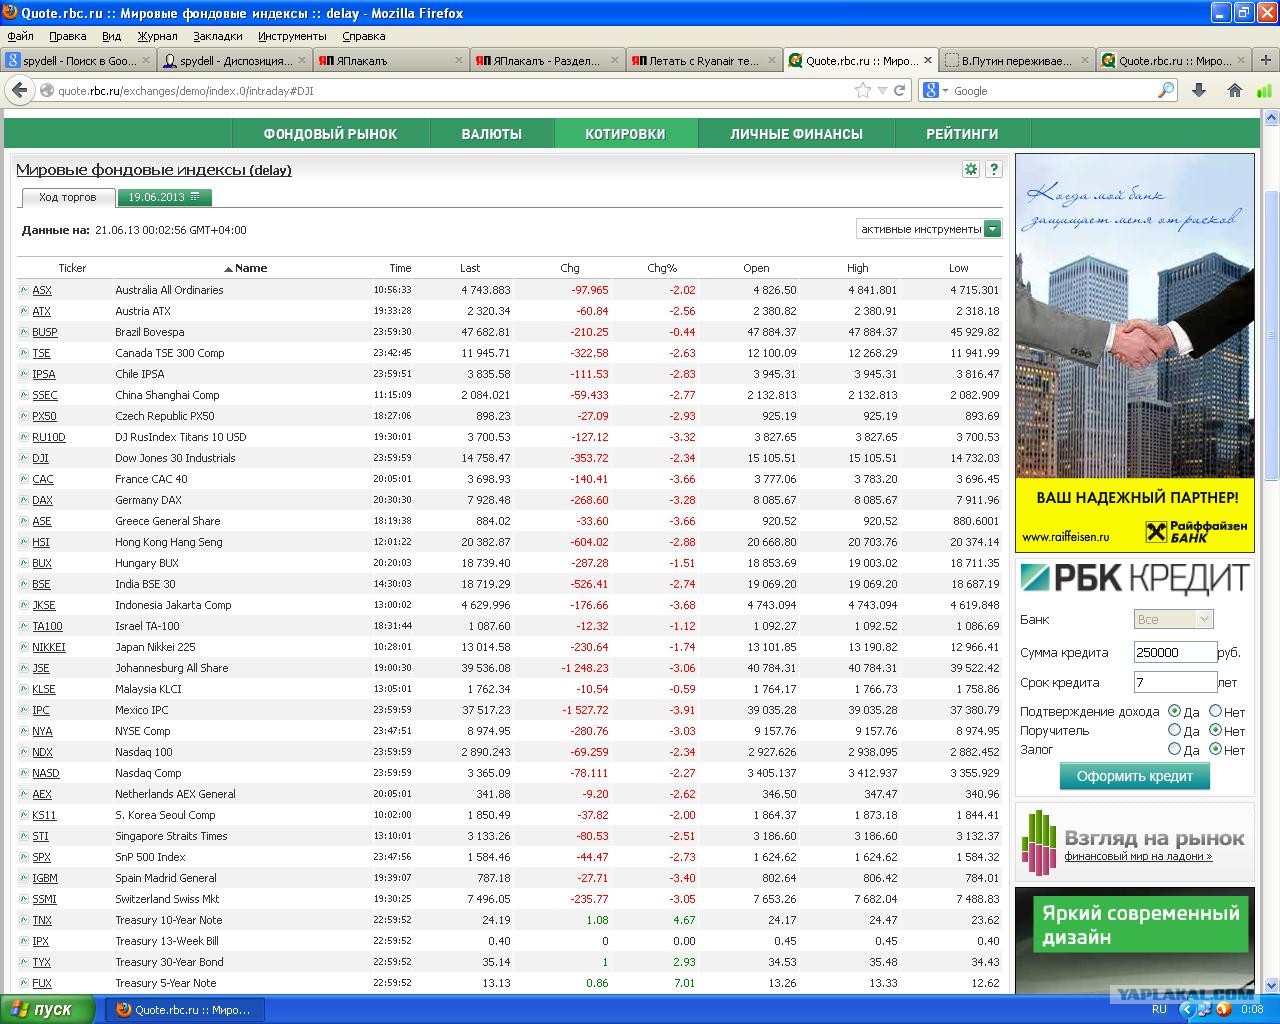Close the Quote.rbc.ru active tab
The height and width of the screenshot is (1024, 1280).
click(x=927, y=60)
